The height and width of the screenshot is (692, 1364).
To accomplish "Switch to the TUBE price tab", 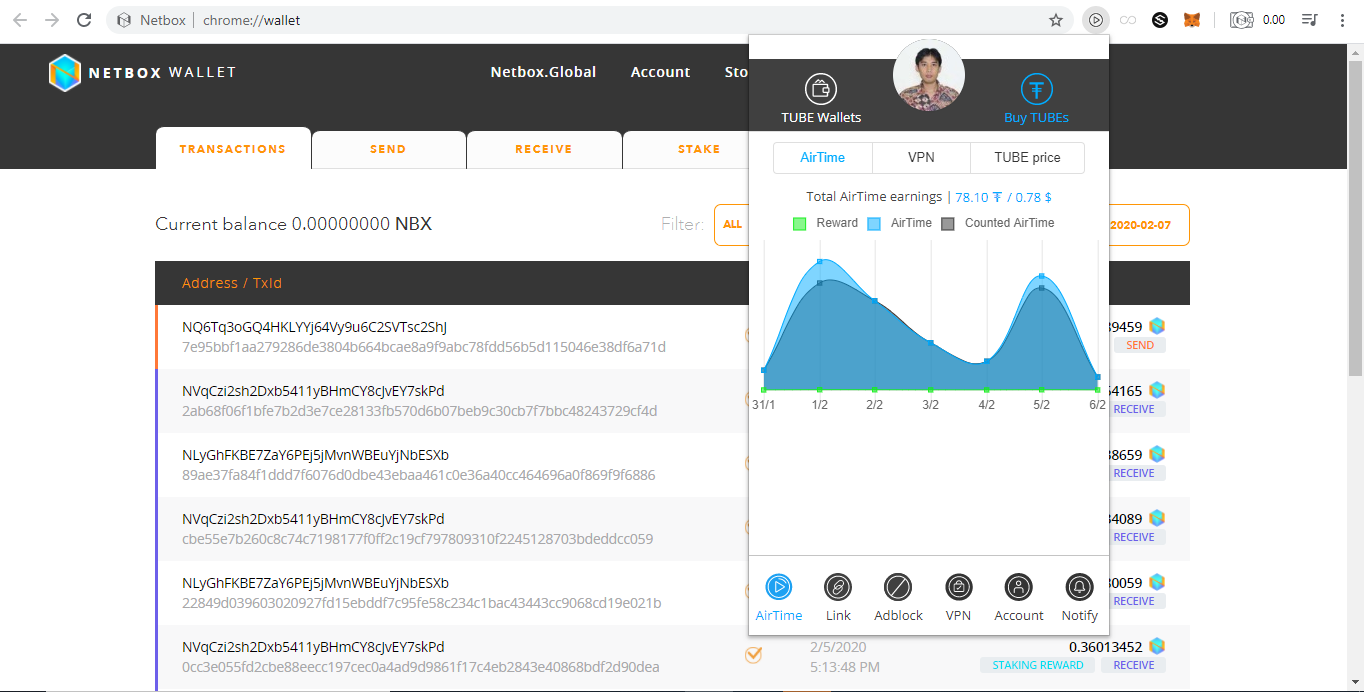I will (x=1027, y=157).
